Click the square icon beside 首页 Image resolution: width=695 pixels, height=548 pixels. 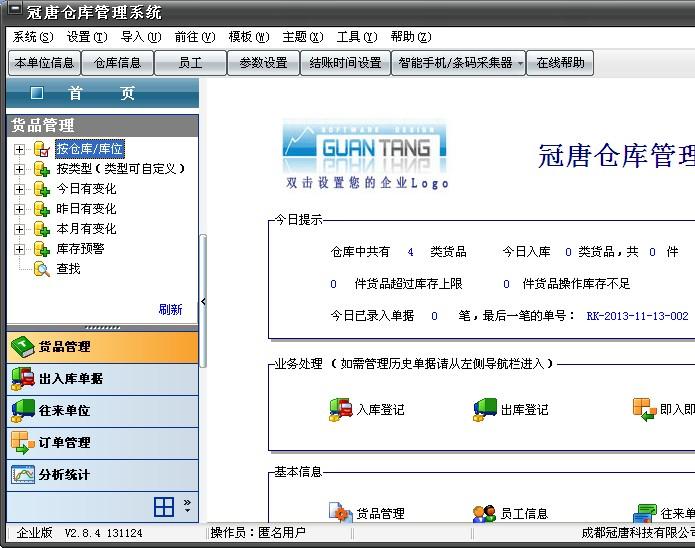click(37, 93)
